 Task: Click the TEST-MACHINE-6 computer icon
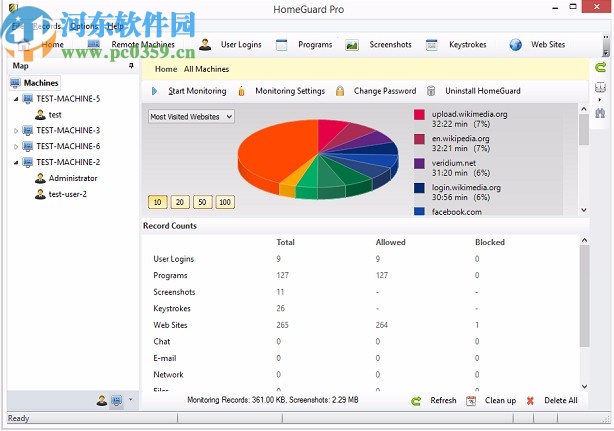(x=28, y=146)
